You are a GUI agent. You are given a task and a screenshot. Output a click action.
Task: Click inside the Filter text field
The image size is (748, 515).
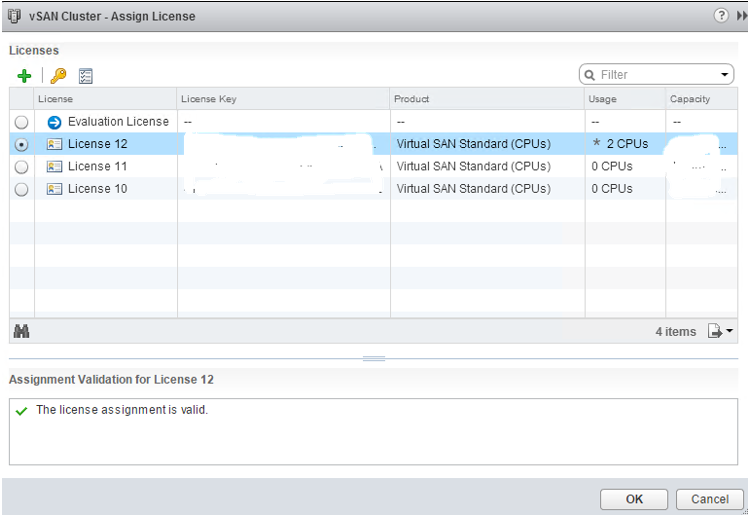(x=657, y=75)
